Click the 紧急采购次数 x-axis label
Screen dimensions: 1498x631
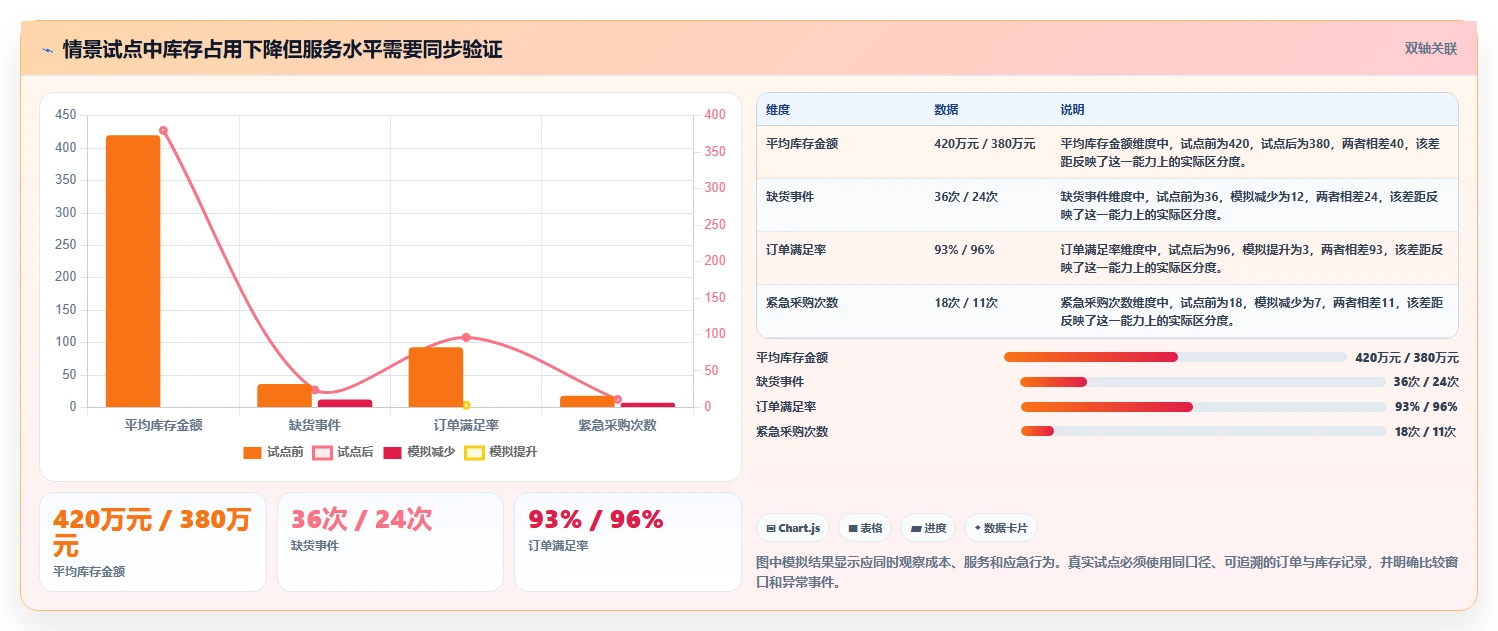[x=617, y=425]
